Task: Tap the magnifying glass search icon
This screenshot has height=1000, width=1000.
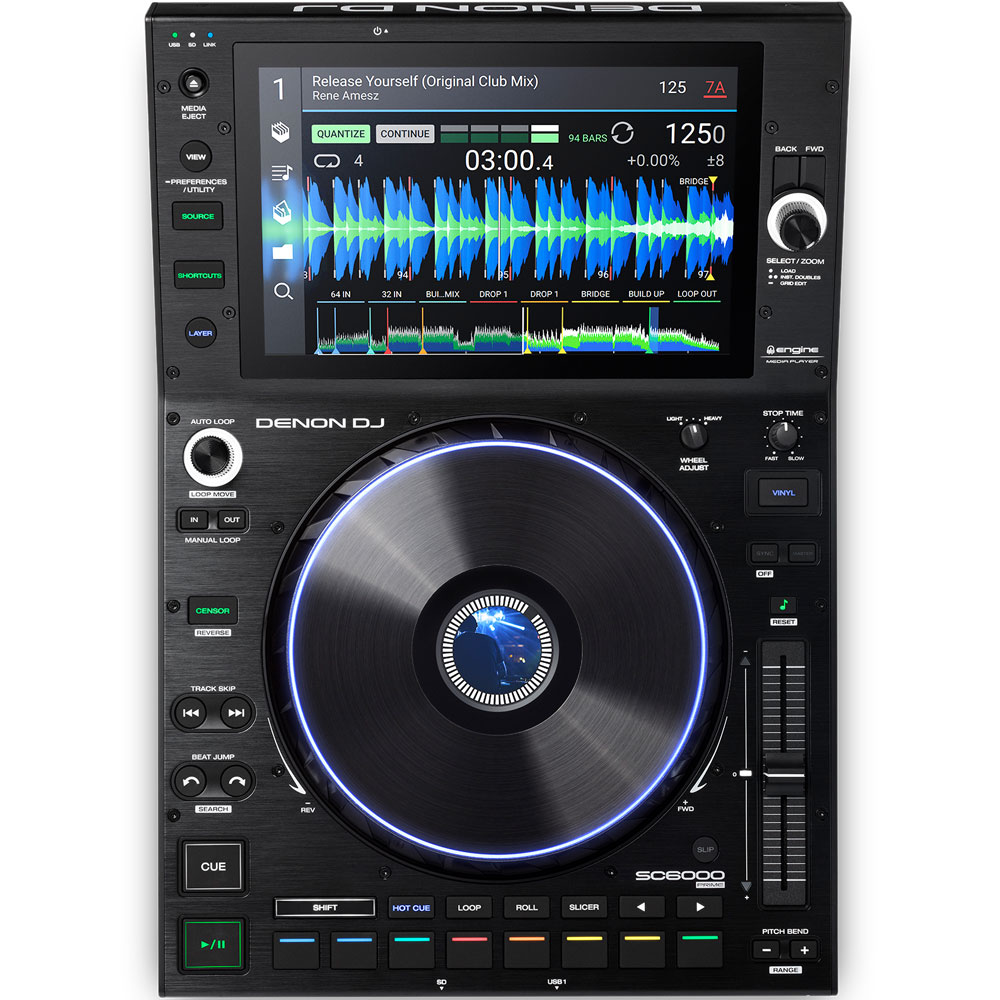Action: (x=283, y=291)
